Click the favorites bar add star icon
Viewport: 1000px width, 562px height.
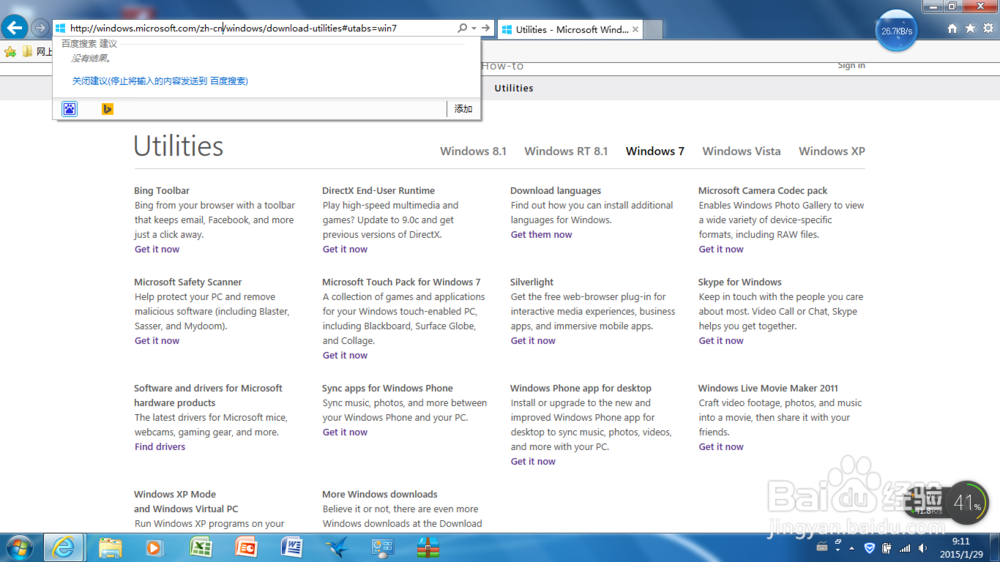pyautogui.click(x=10, y=52)
